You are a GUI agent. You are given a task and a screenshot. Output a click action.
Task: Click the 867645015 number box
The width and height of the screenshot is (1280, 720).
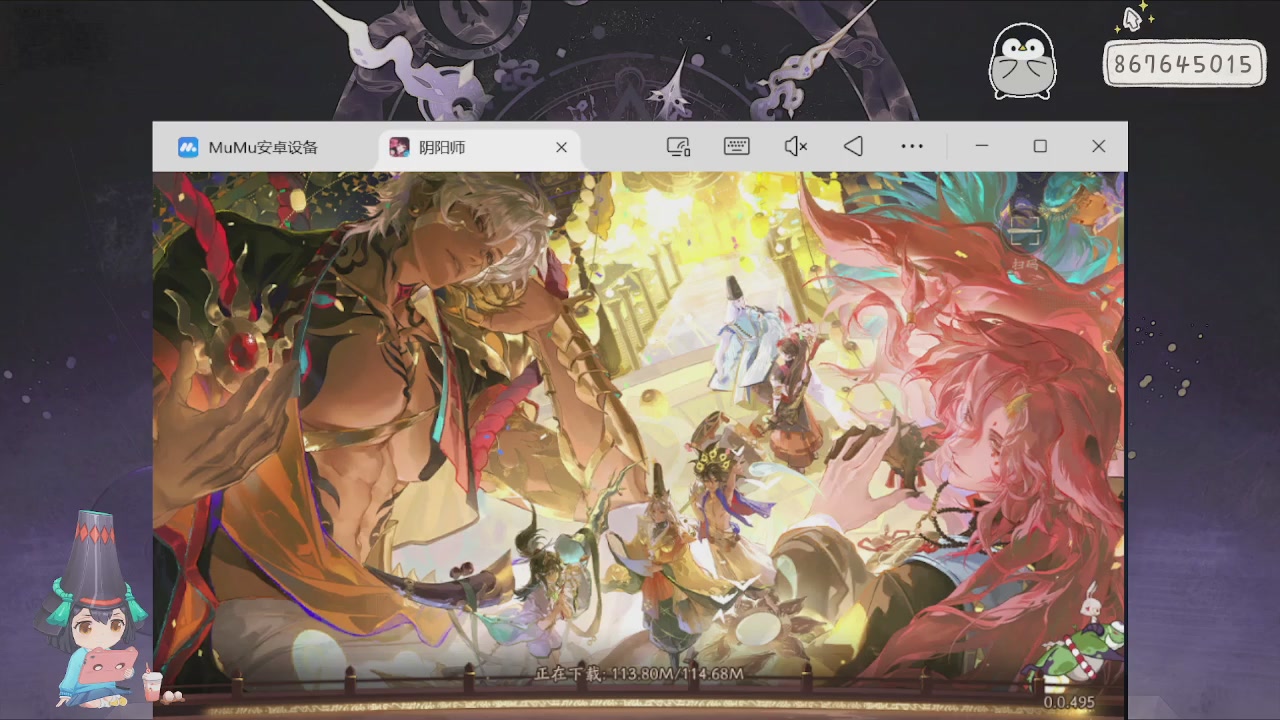pos(1185,64)
